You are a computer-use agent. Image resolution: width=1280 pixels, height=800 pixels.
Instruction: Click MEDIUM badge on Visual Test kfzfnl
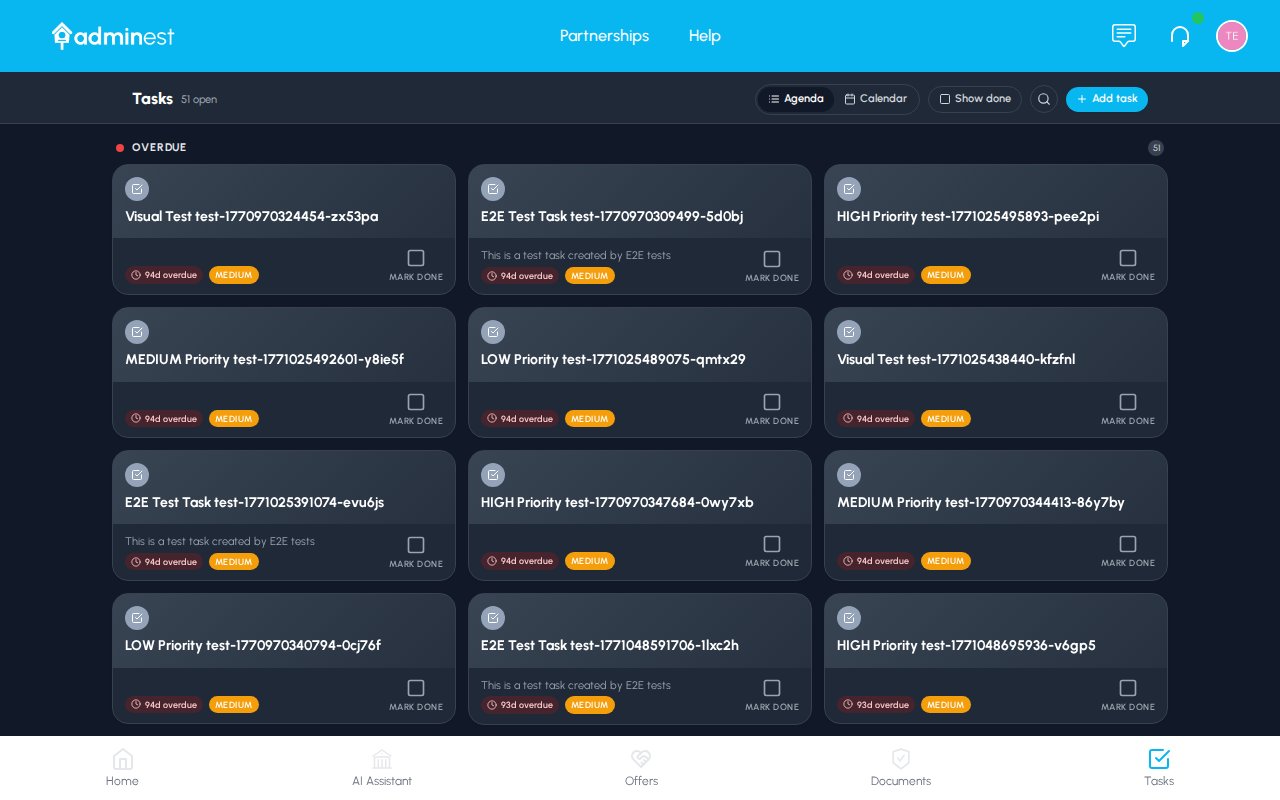[946, 419]
